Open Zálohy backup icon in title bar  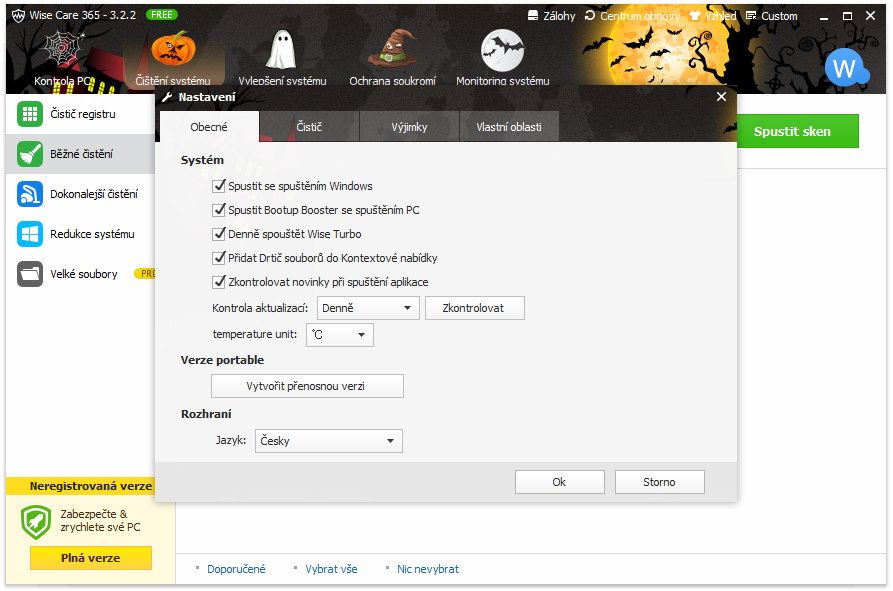pos(532,15)
